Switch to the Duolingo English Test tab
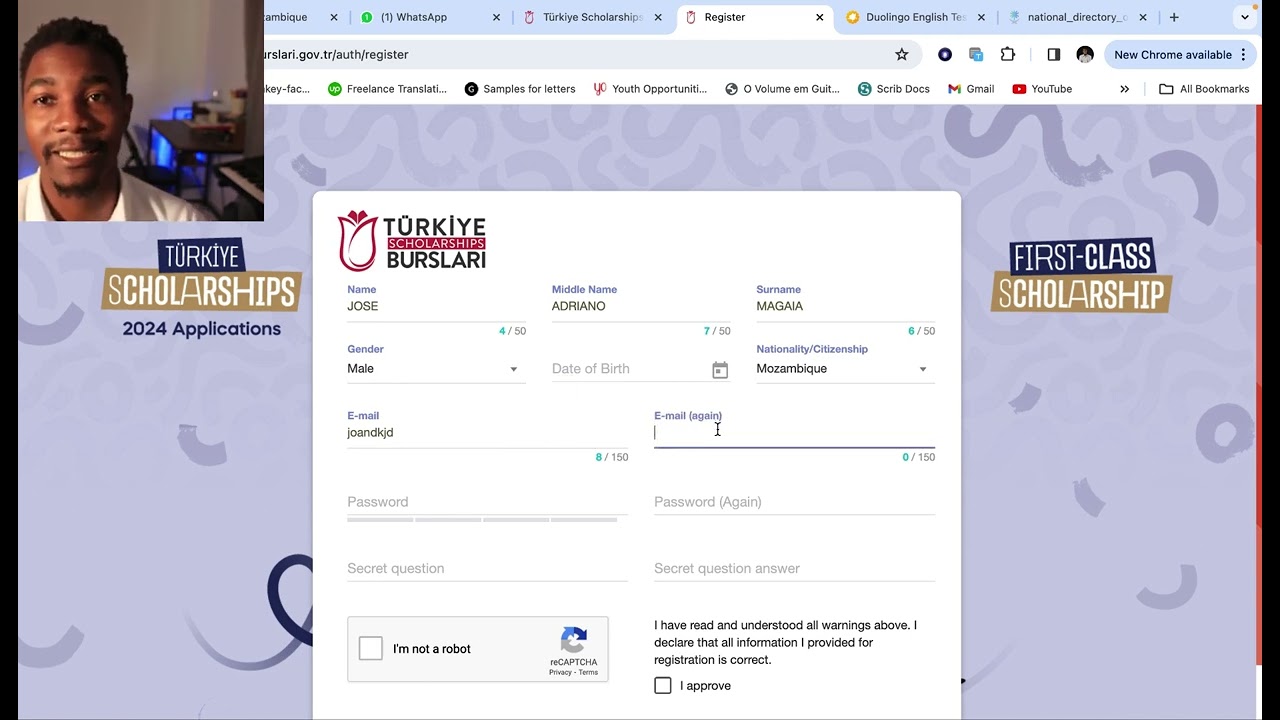Screen dimensions: 1280x720 coord(915,17)
